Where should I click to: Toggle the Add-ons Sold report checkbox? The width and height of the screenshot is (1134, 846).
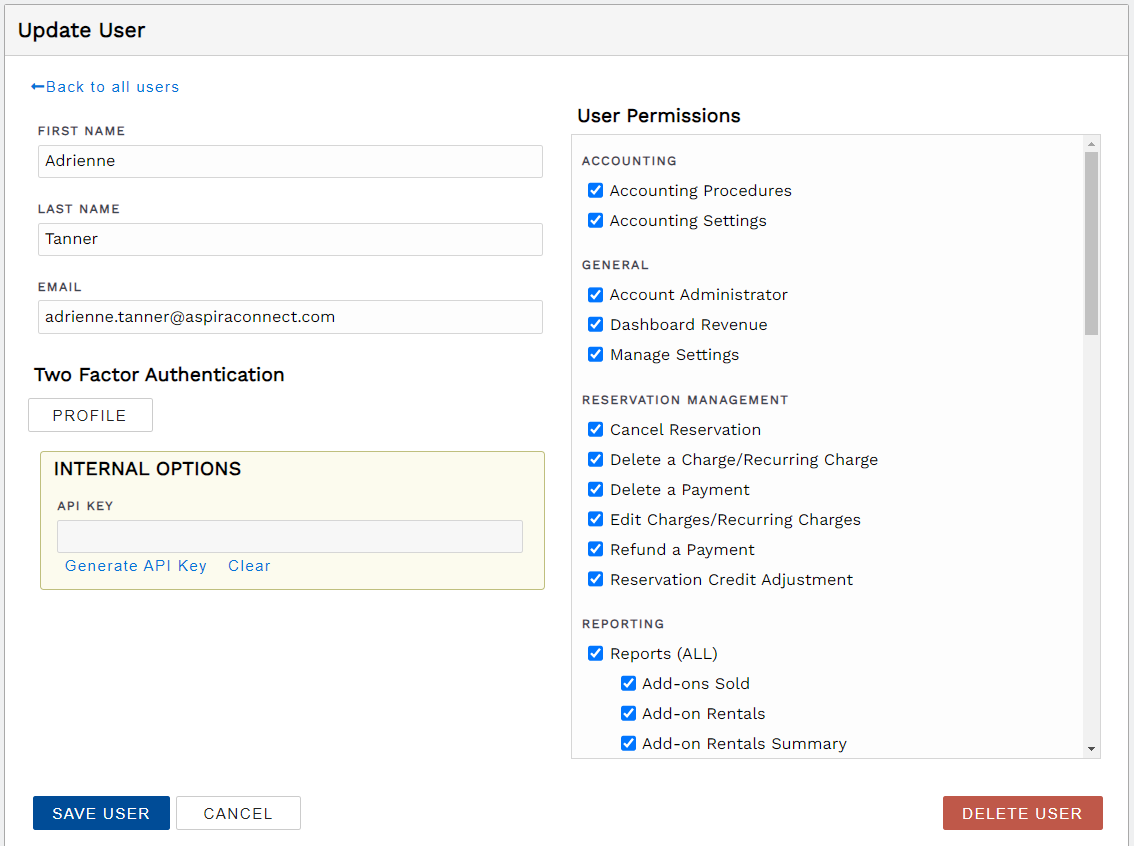(x=628, y=683)
